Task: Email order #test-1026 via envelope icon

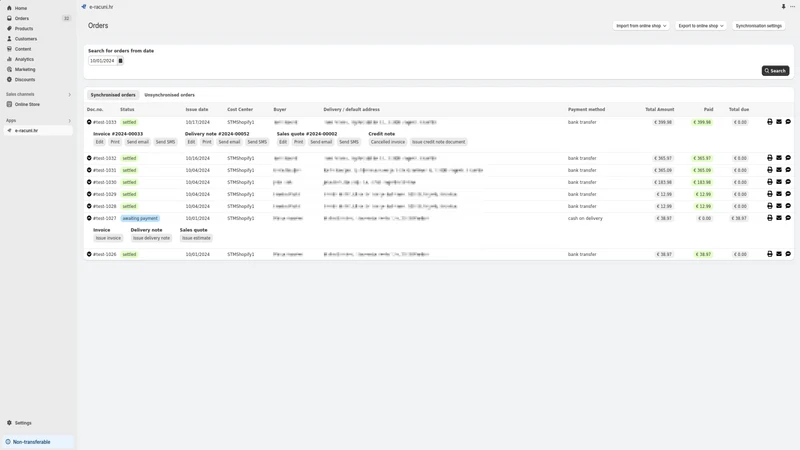Action: (x=779, y=254)
